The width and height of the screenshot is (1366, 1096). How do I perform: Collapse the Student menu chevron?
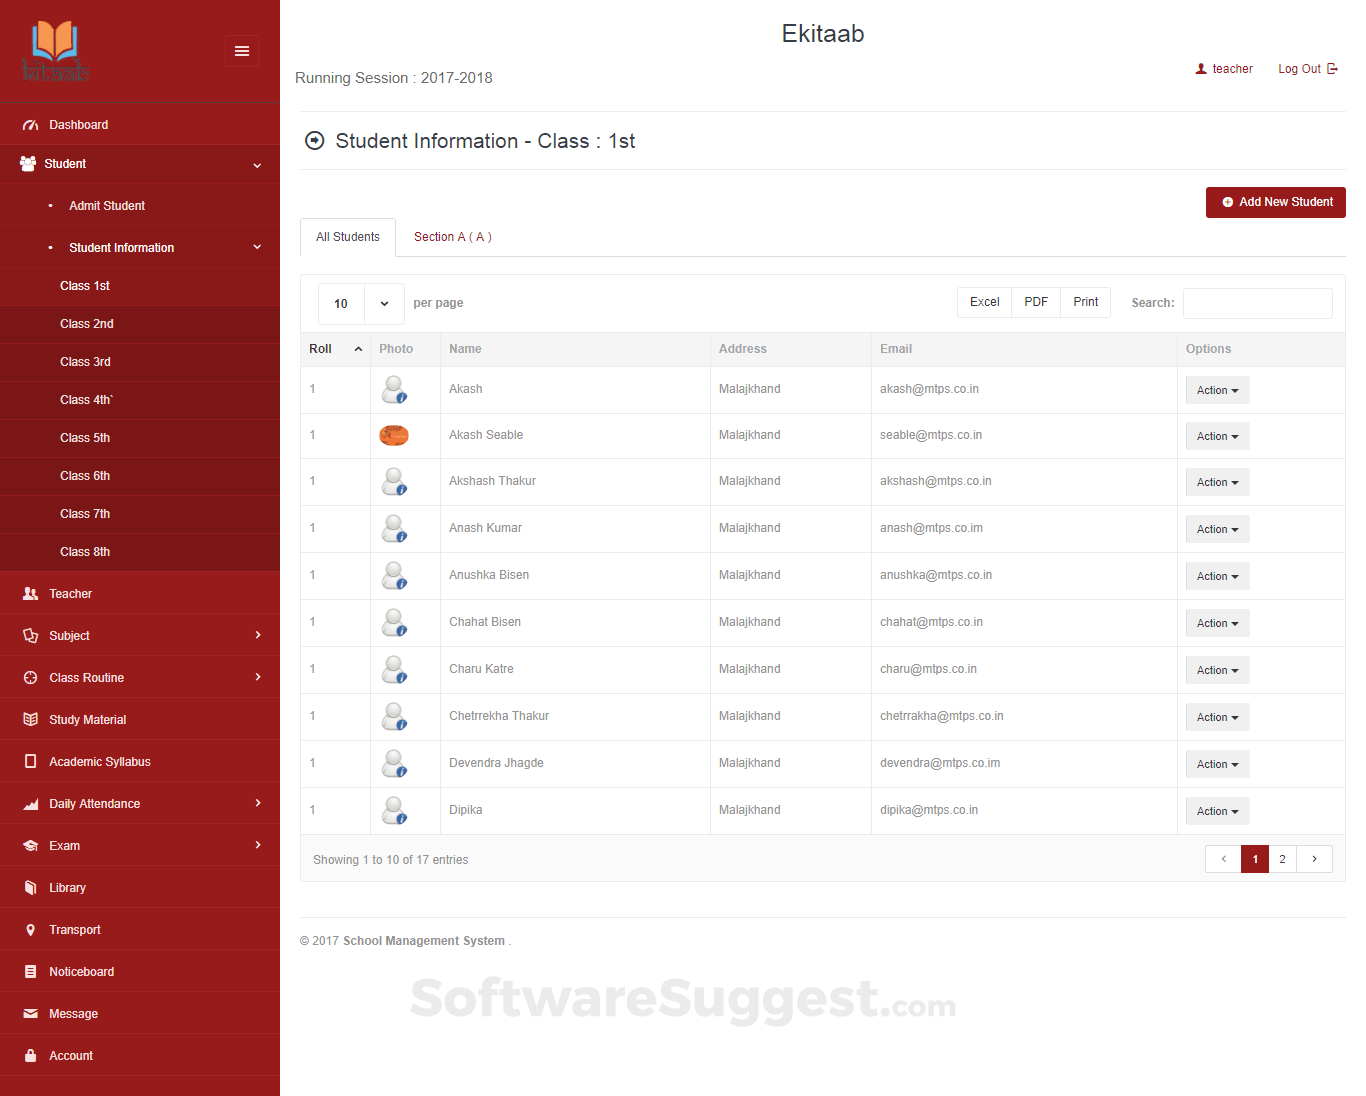pyautogui.click(x=257, y=165)
